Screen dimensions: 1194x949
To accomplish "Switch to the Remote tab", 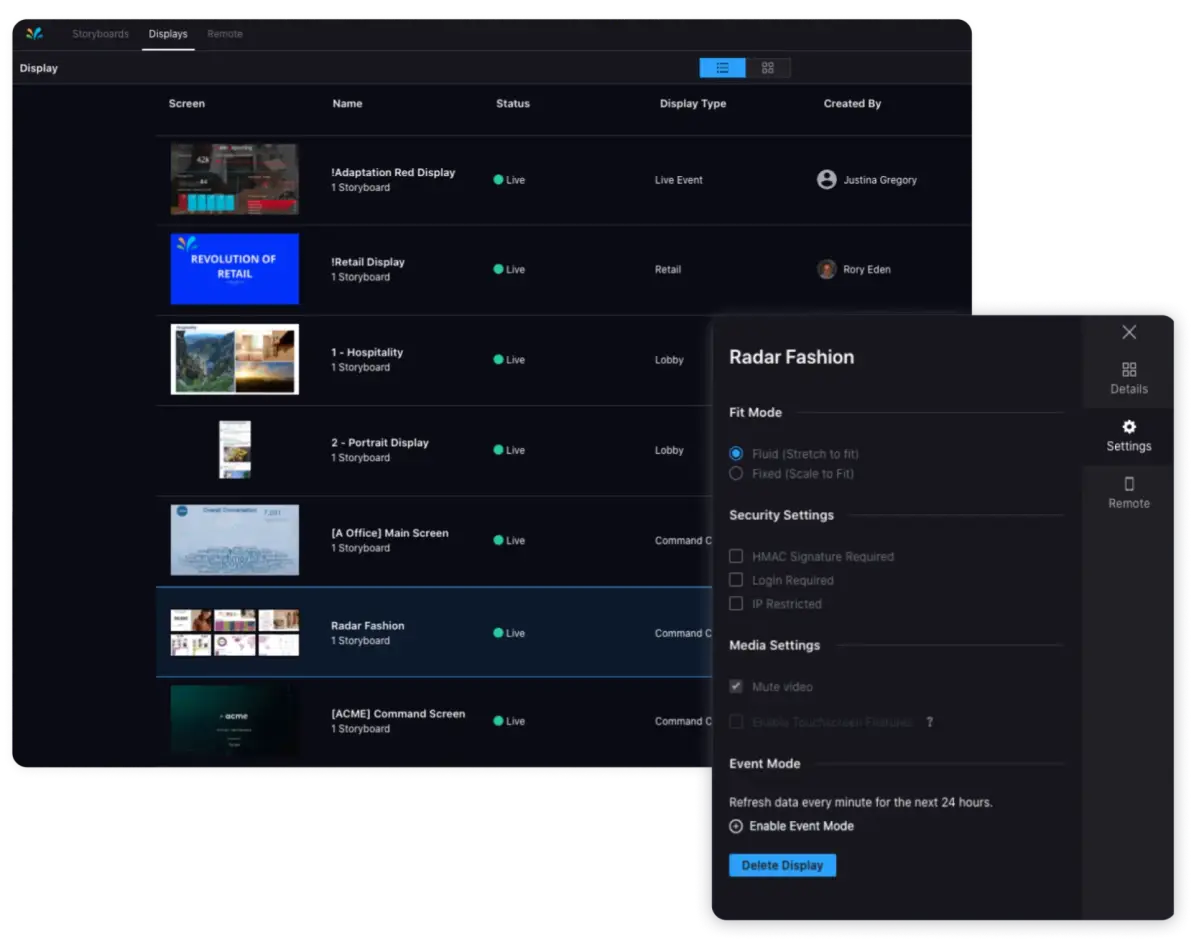I will coord(224,33).
